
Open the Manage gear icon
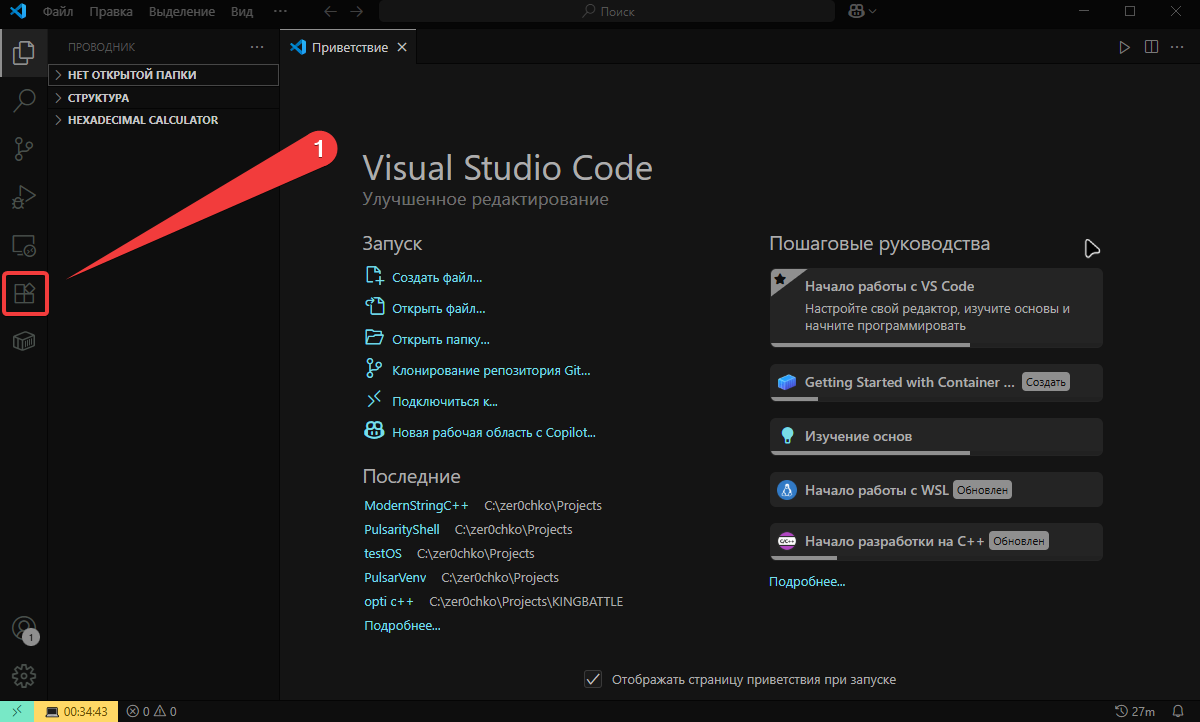(x=24, y=676)
